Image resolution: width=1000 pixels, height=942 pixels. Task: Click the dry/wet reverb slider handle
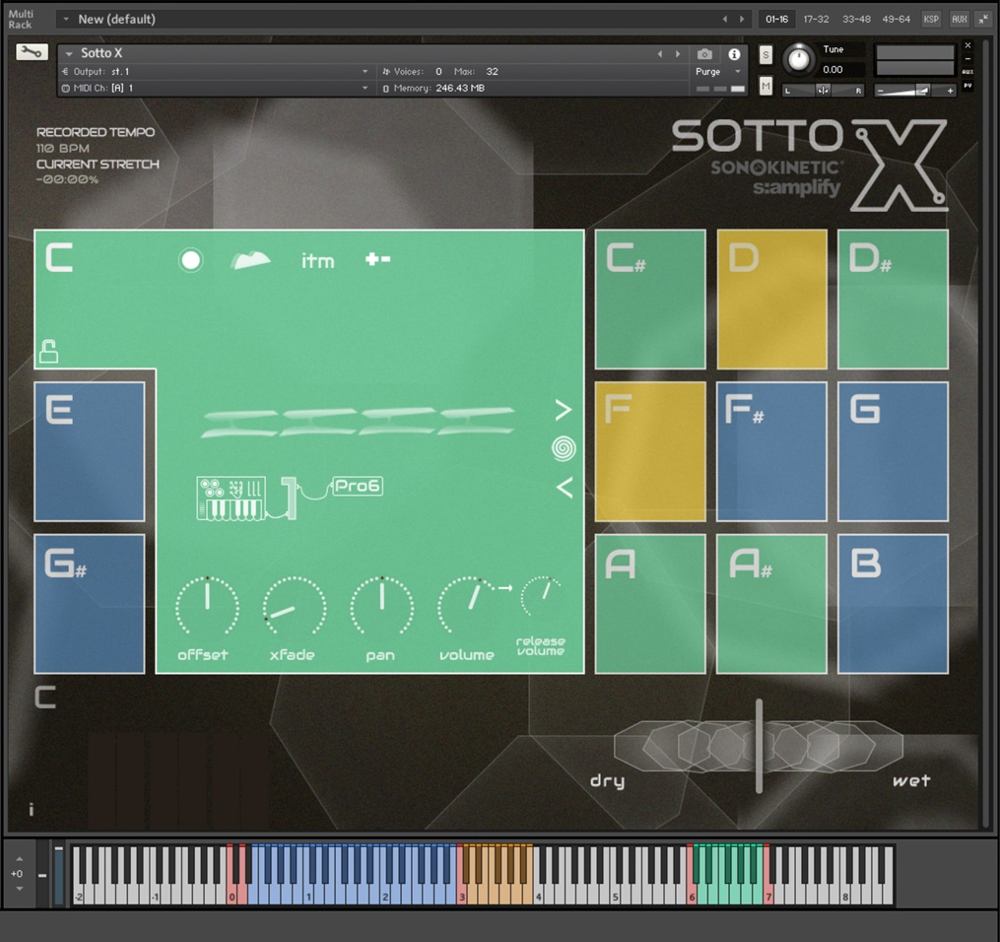click(x=759, y=746)
